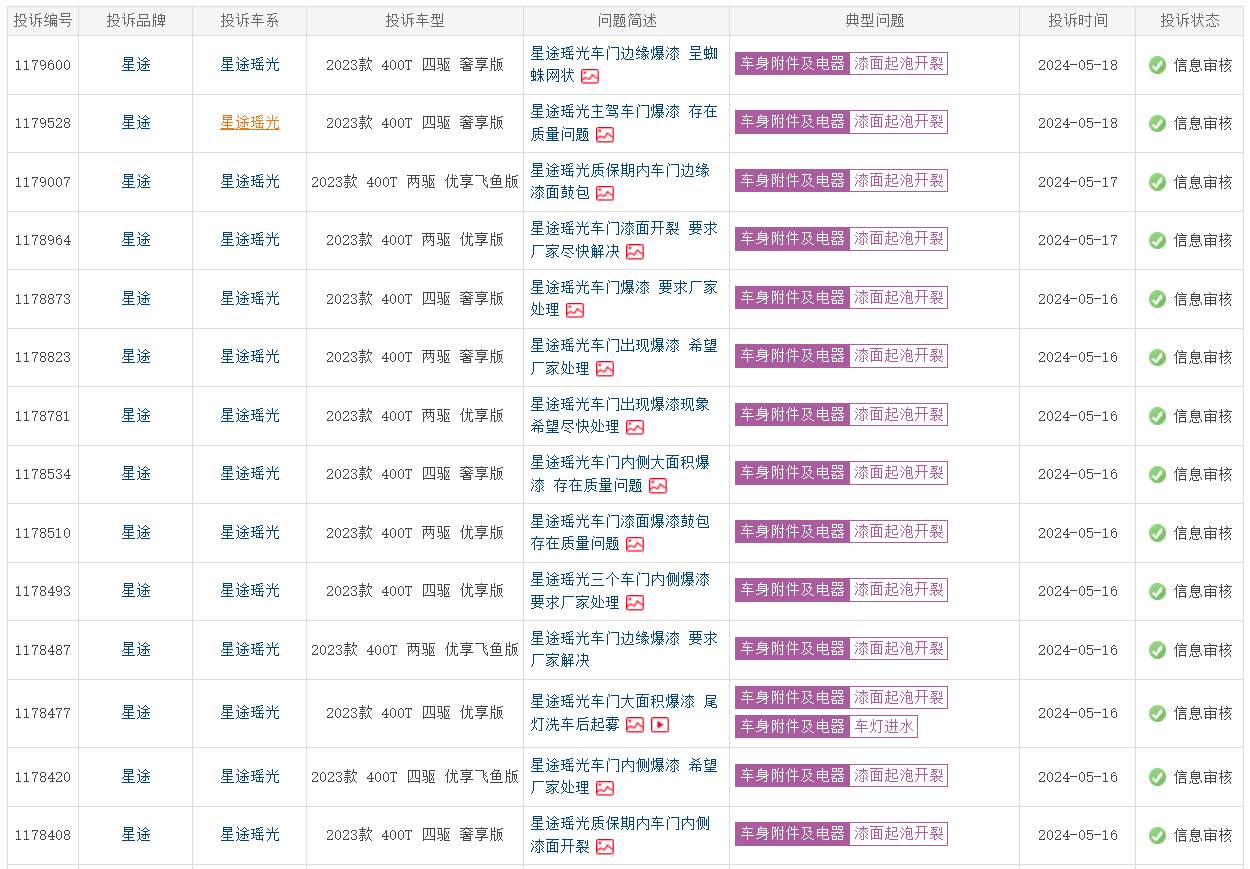The height and width of the screenshot is (869, 1250).
Task: Click 漆面起泡开裂 tag in complaint 1179528 row
Action: pos(898,122)
